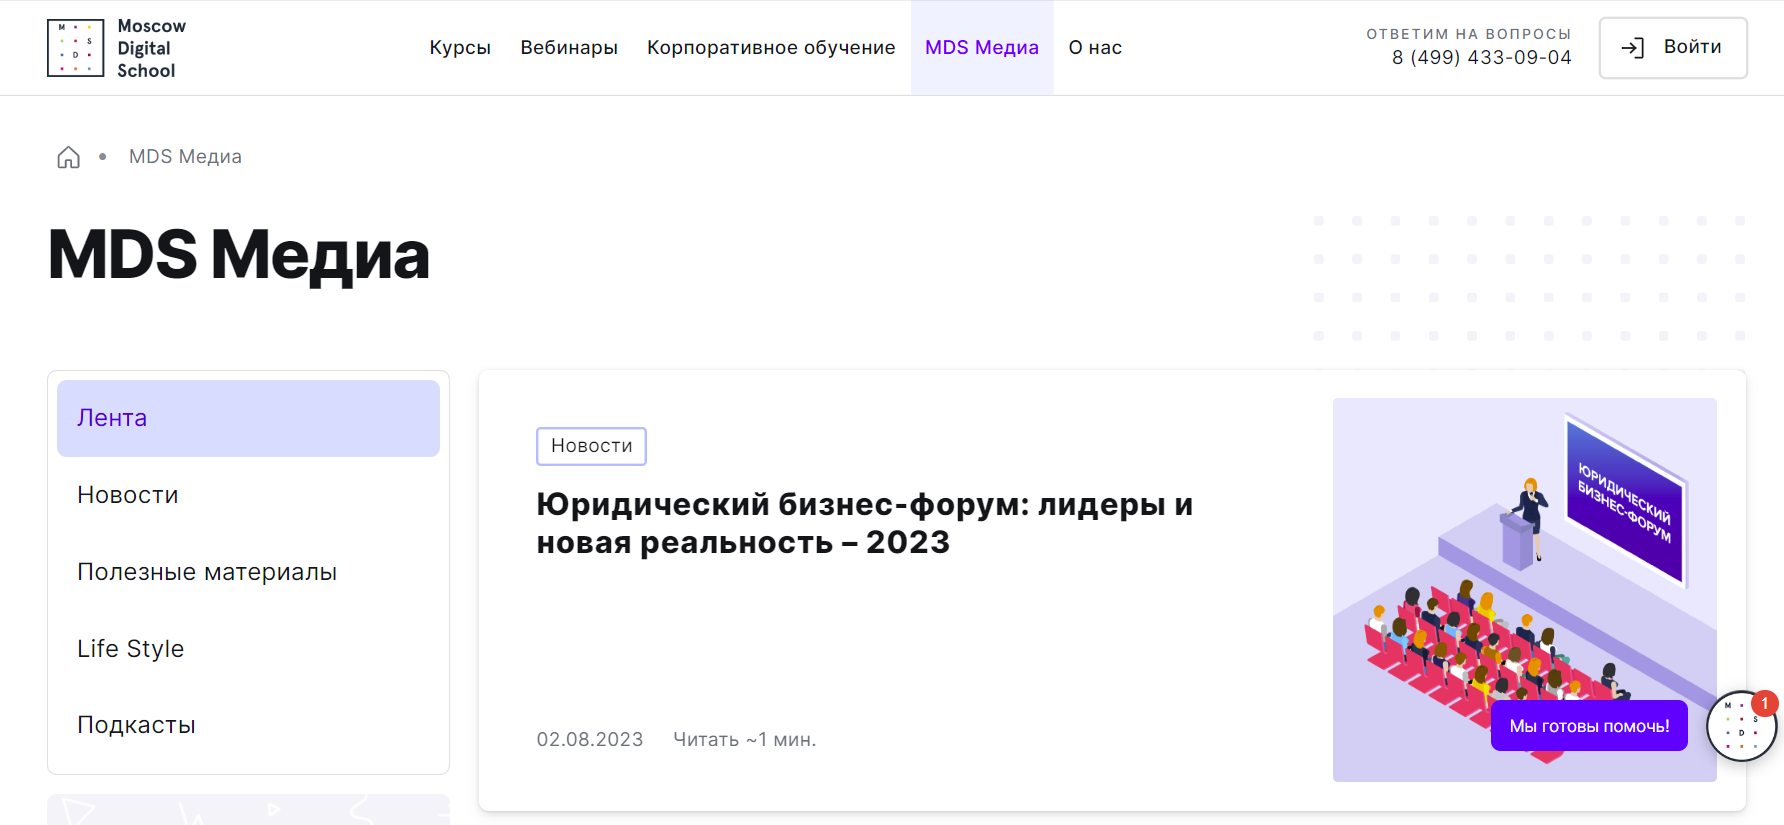1784x825 pixels.
Task: Click the Moscow Digital School logo
Action: point(117,48)
